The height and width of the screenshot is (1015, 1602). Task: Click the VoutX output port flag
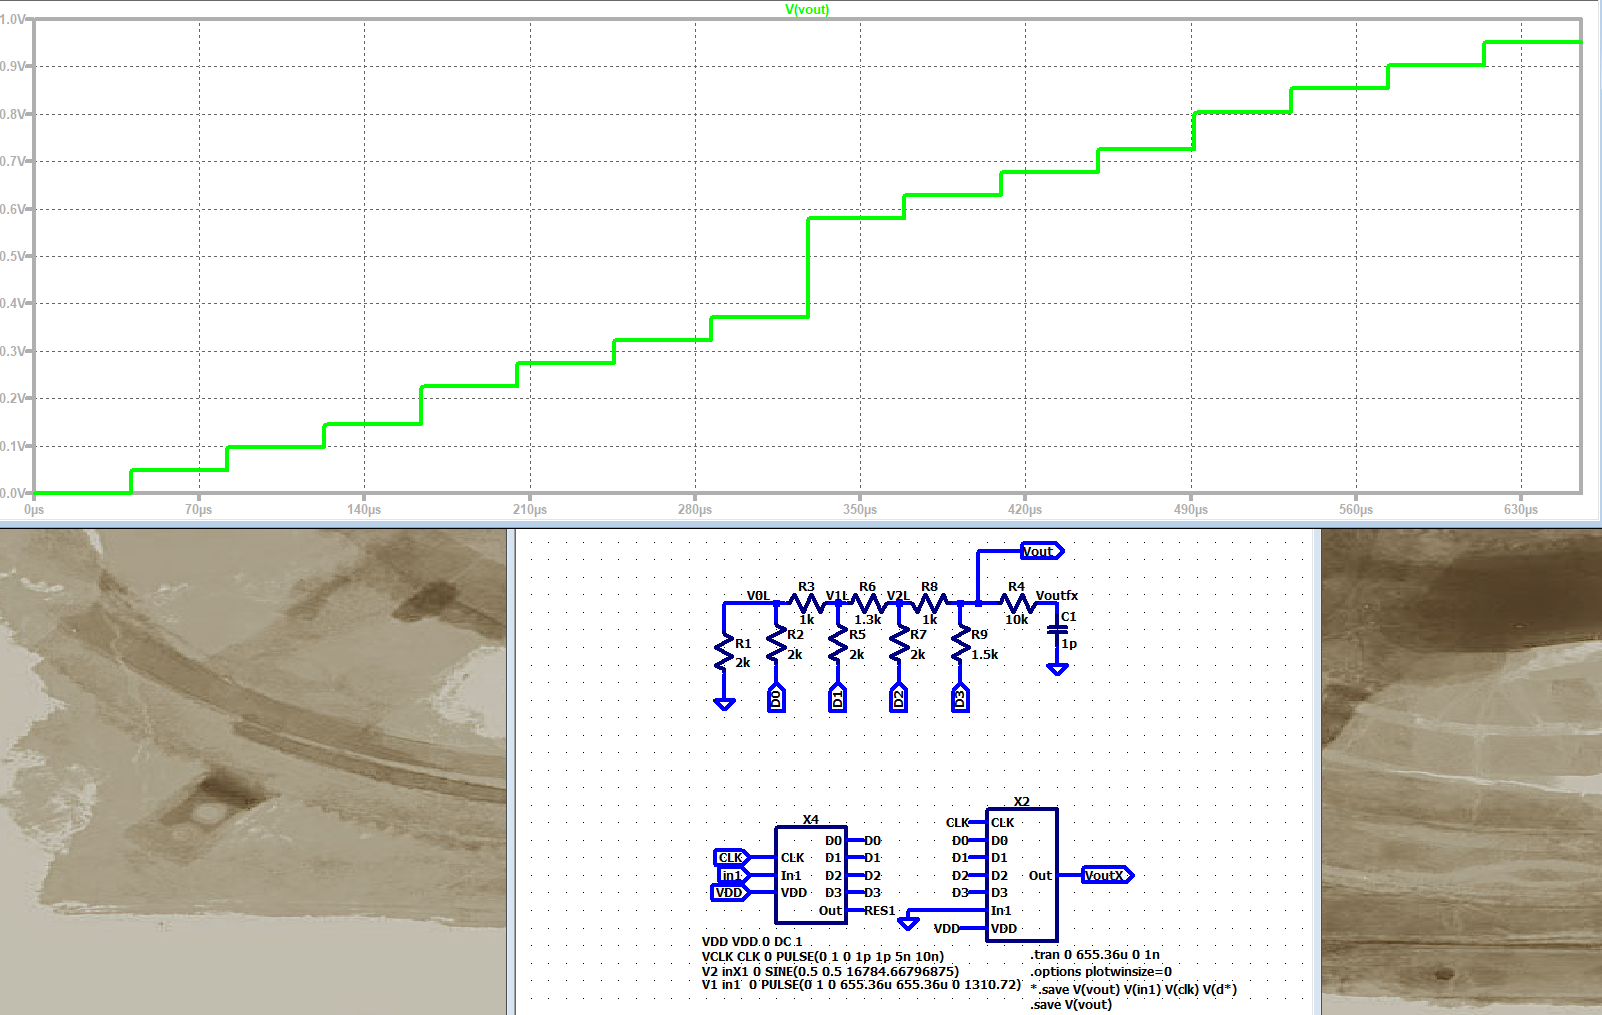pos(1107,875)
